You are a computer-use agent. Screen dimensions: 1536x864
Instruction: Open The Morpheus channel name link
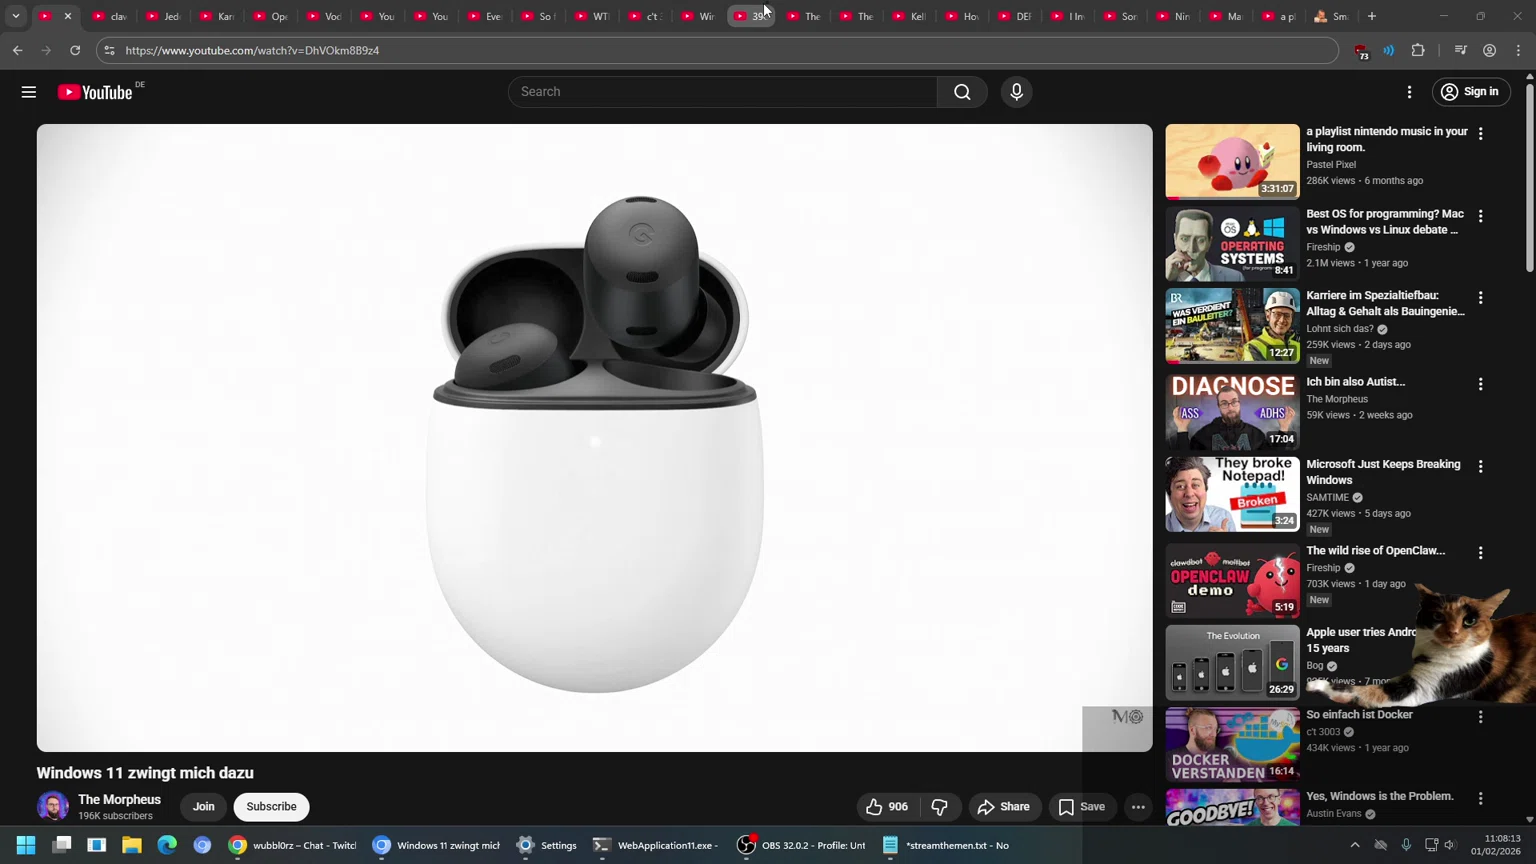[119, 799]
